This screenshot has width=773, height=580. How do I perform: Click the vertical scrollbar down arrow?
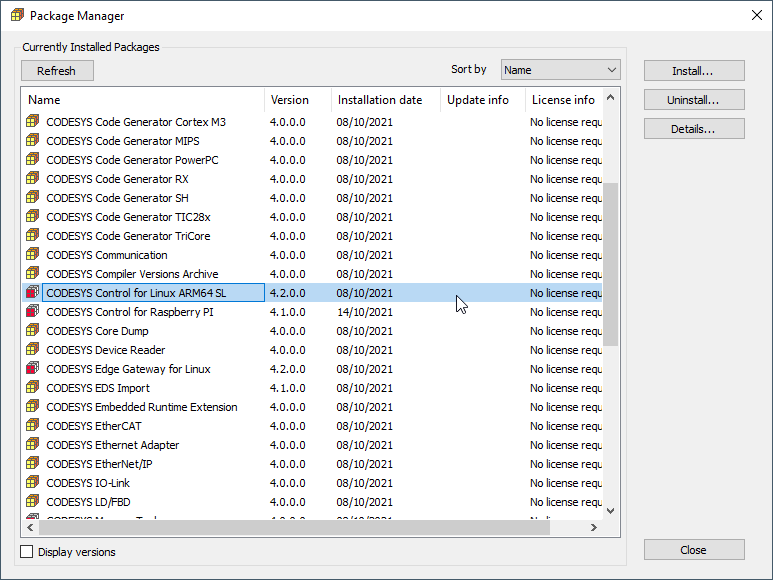point(611,510)
